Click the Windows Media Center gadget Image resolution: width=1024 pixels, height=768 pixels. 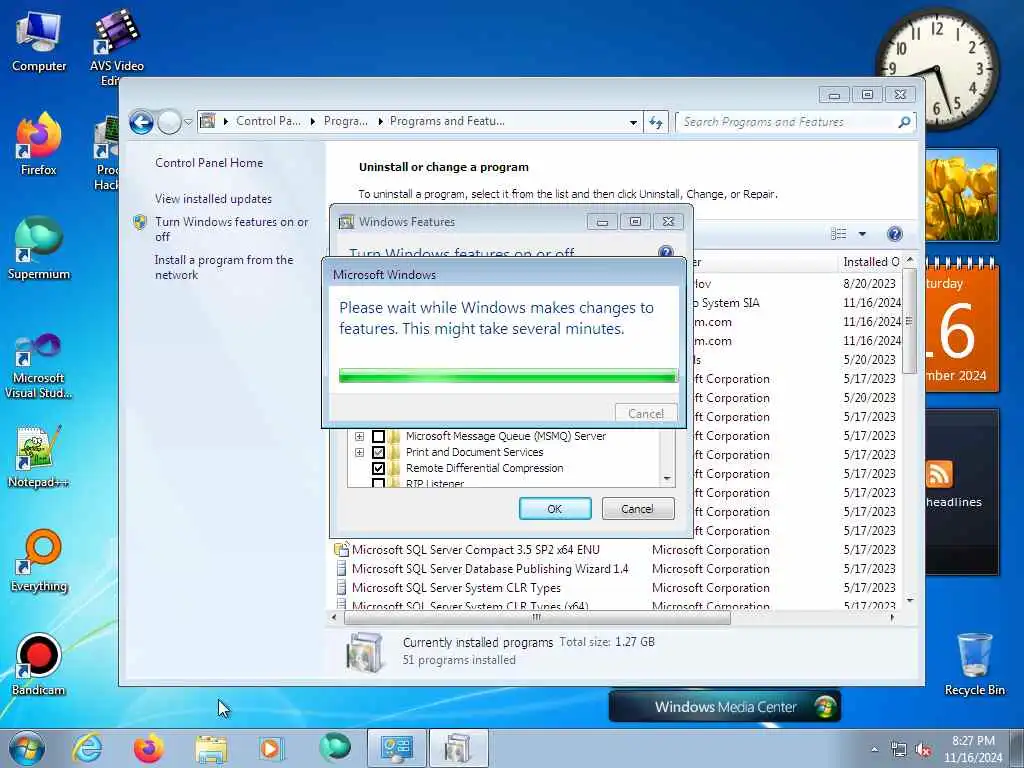[x=725, y=707]
